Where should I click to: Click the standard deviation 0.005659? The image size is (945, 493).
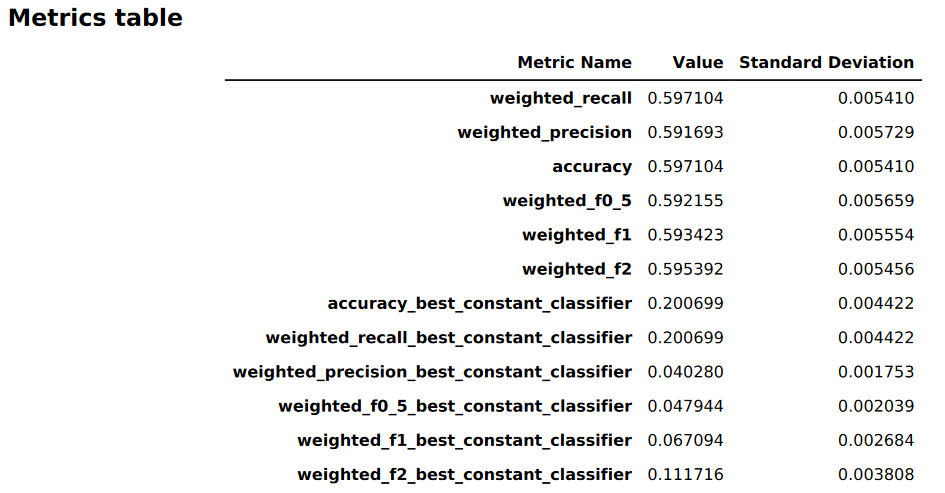coord(876,201)
